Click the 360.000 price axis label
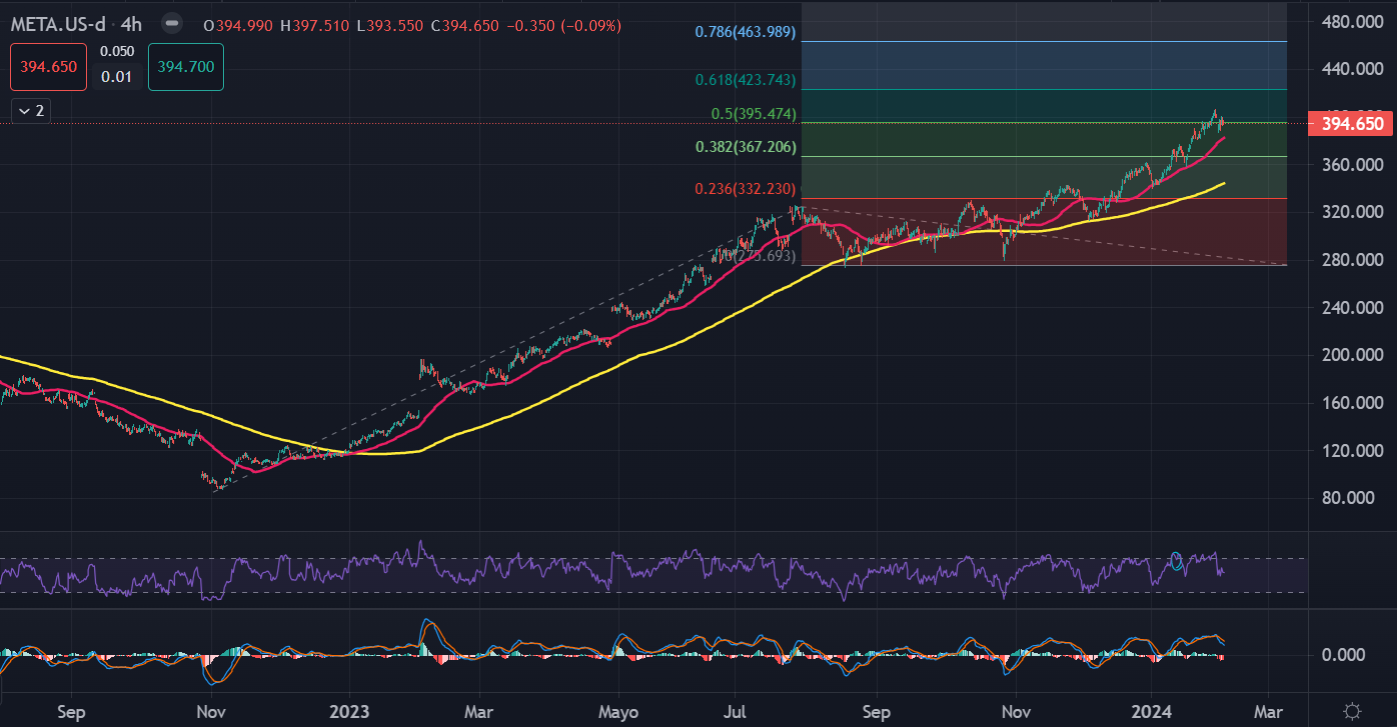Image resolution: width=1397 pixels, height=727 pixels. [x=1352, y=164]
